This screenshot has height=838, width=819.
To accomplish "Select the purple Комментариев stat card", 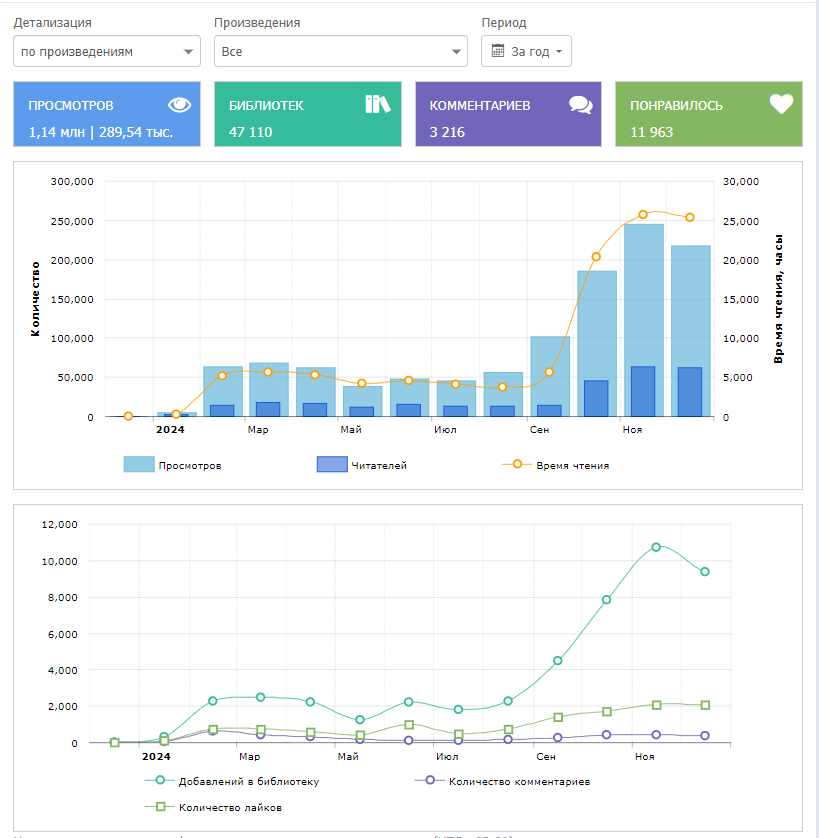I will 508,114.
